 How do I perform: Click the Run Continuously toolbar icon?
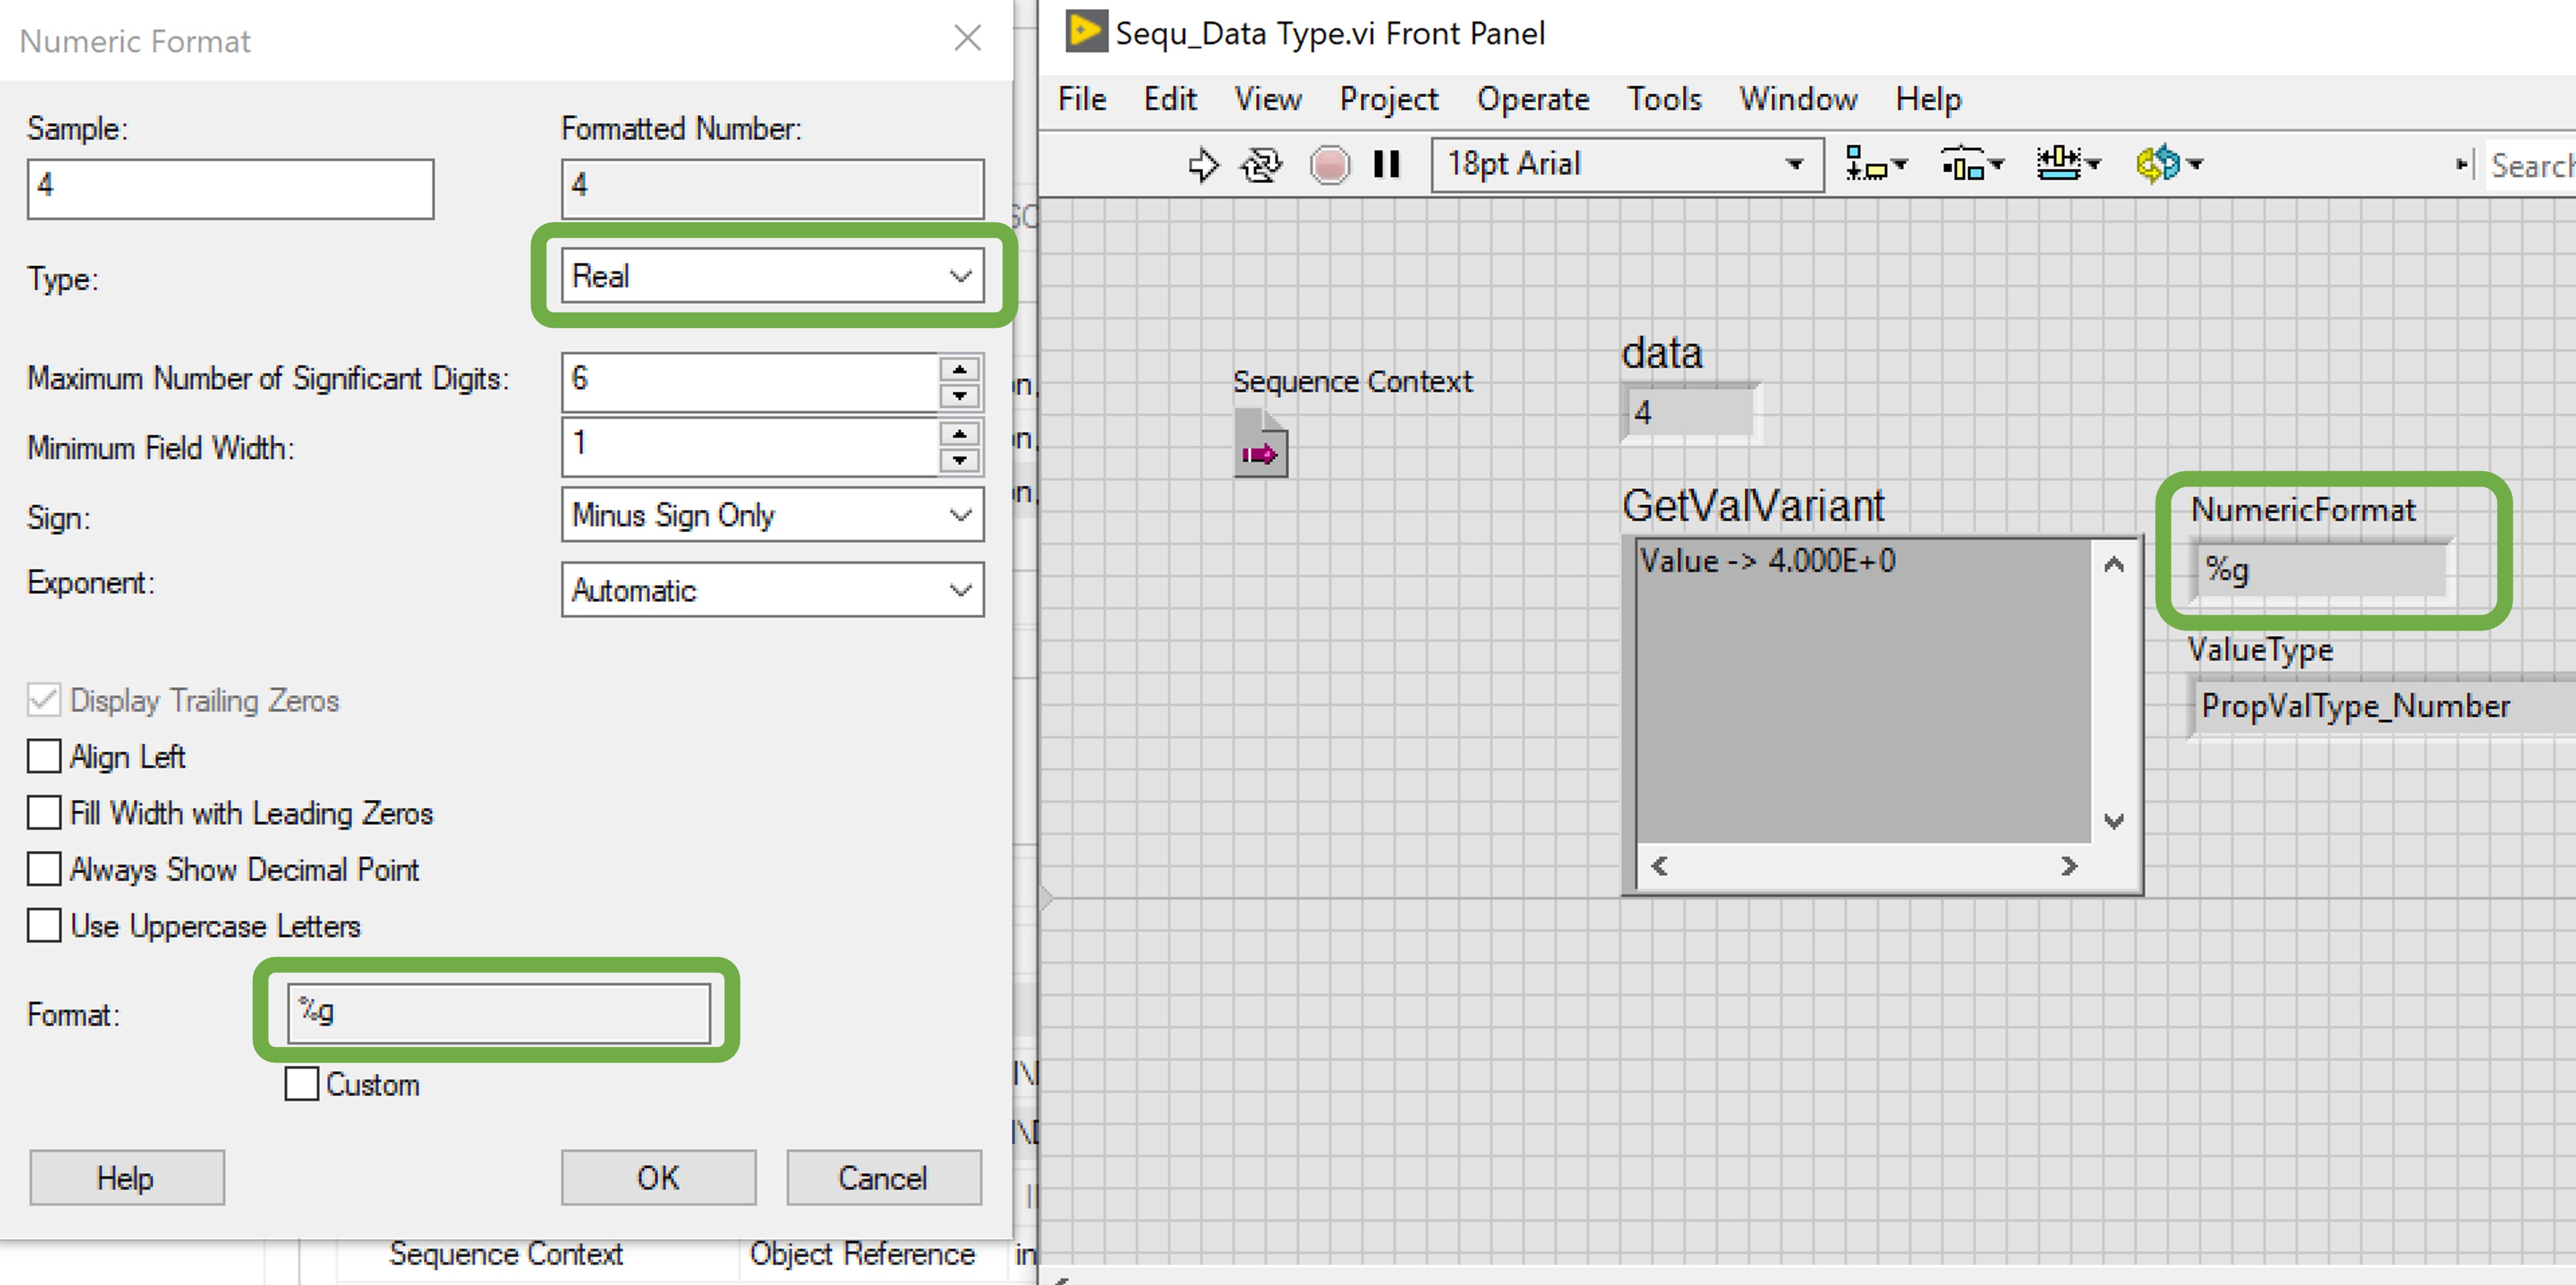click(1261, 165)
